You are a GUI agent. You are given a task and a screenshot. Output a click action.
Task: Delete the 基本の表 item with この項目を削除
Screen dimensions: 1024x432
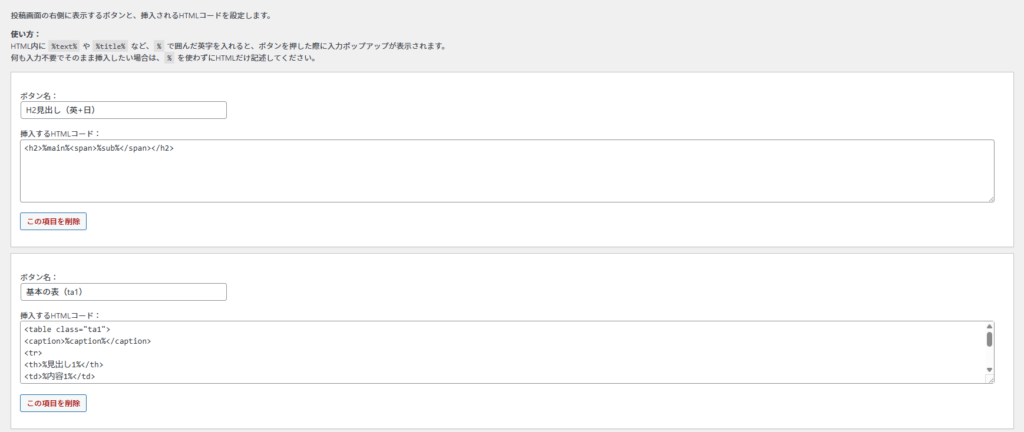(53, 403)
